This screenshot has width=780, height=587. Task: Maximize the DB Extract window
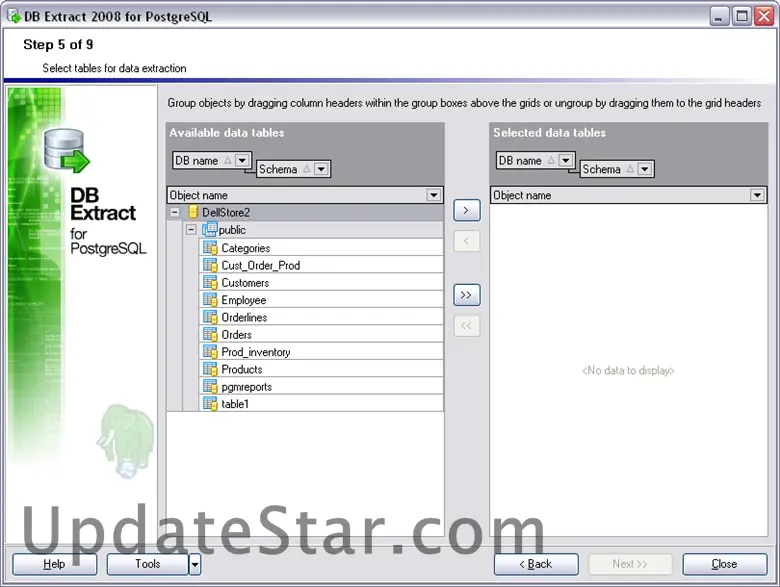pos(742,16)
